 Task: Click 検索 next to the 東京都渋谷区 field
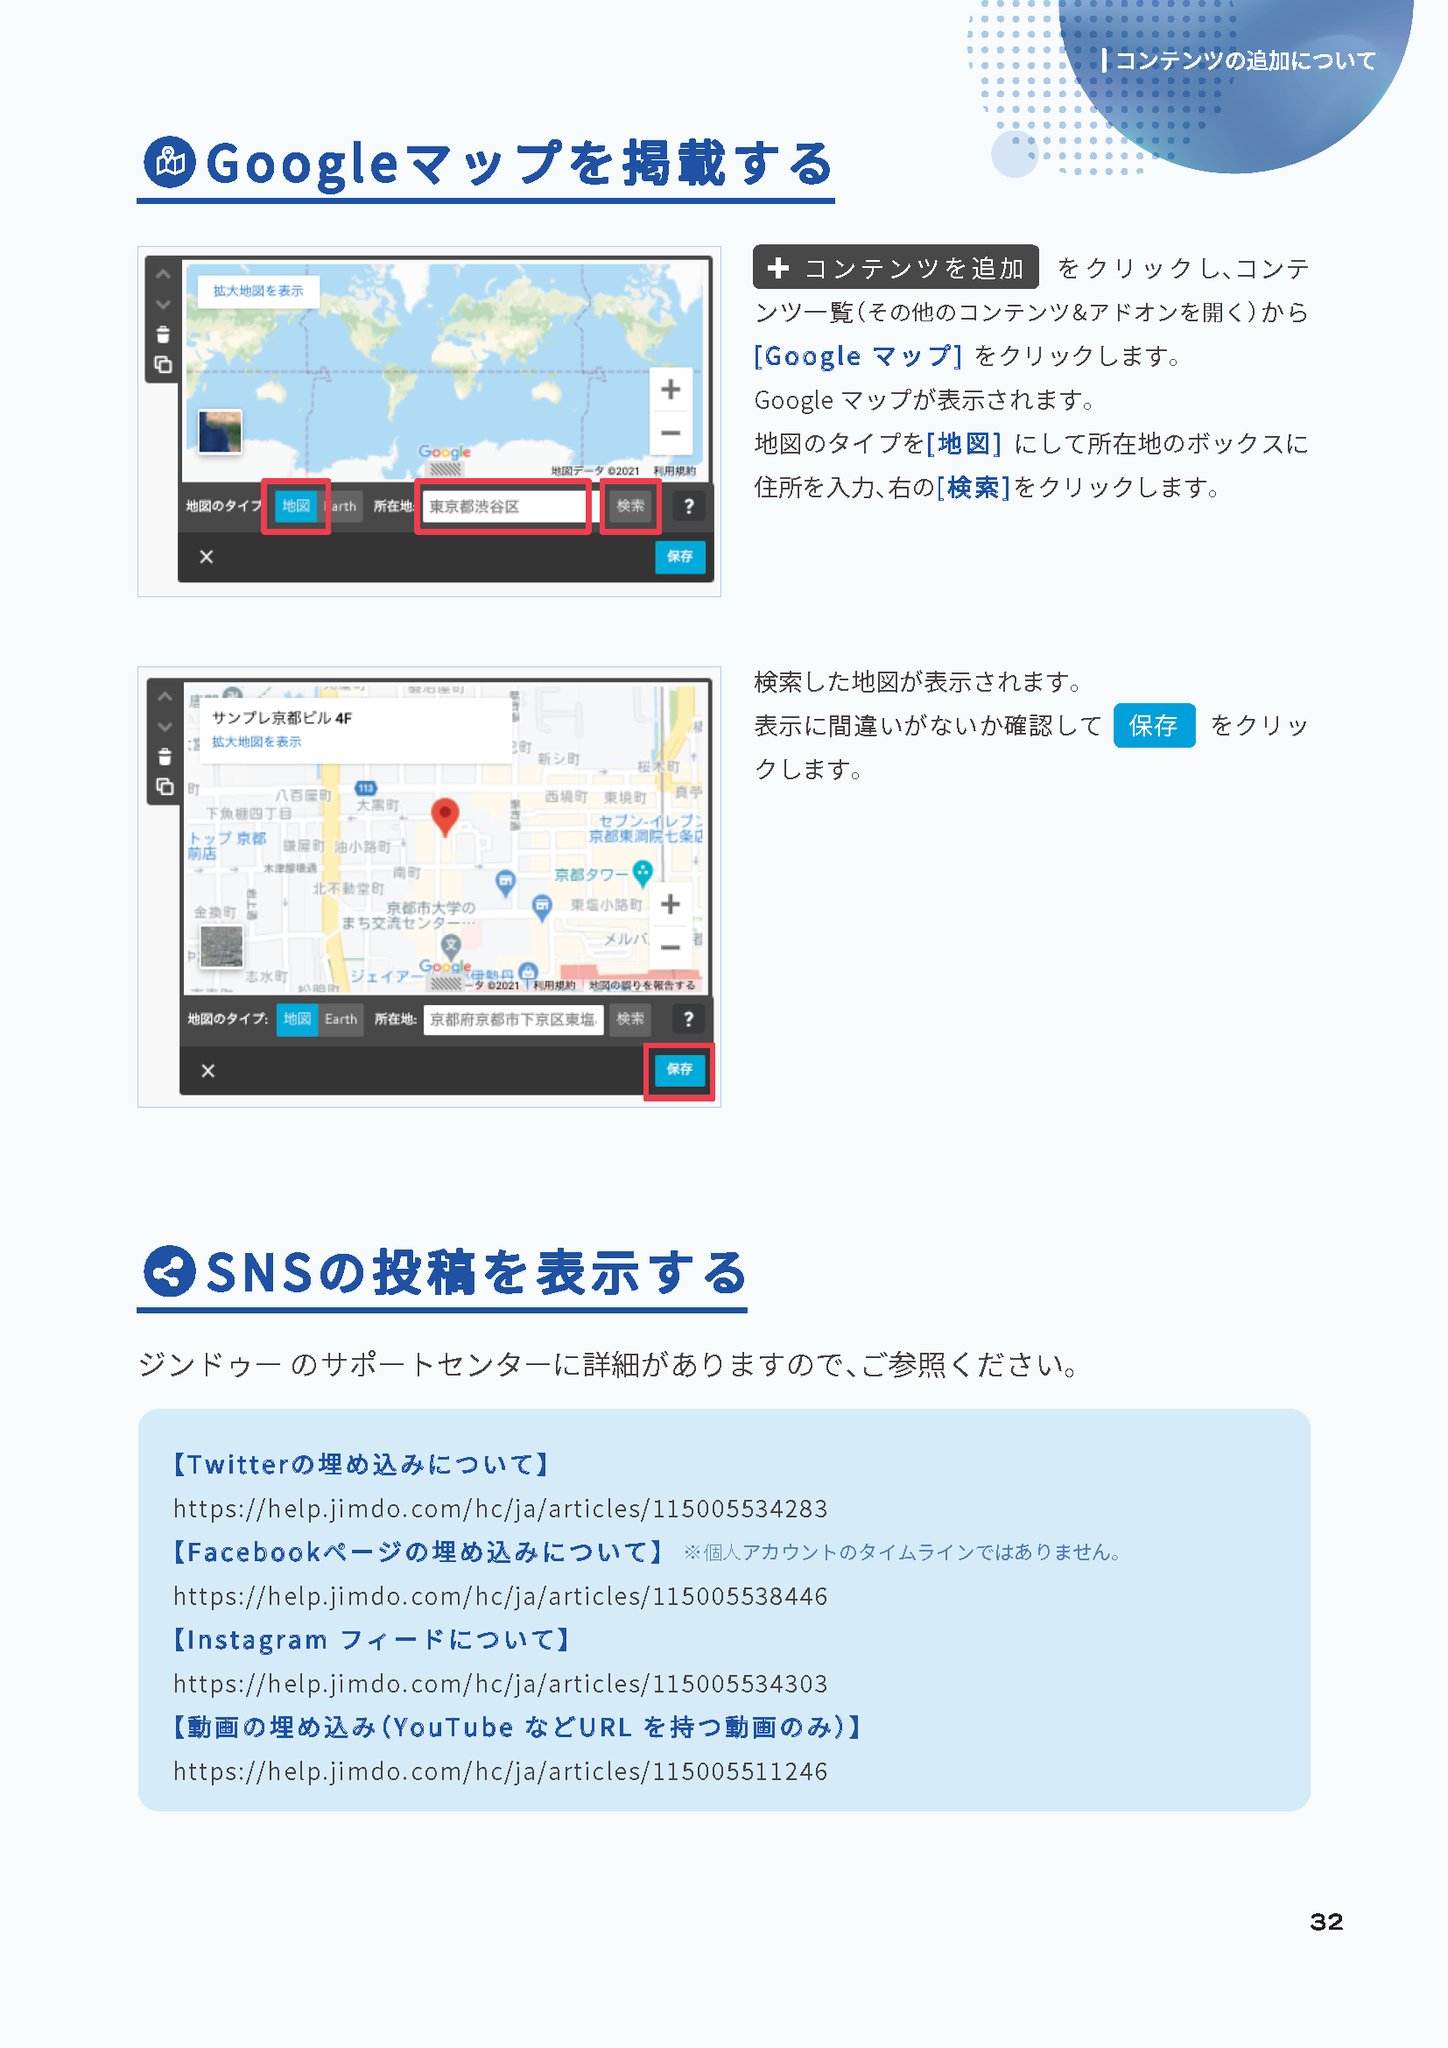coord(630,506)
